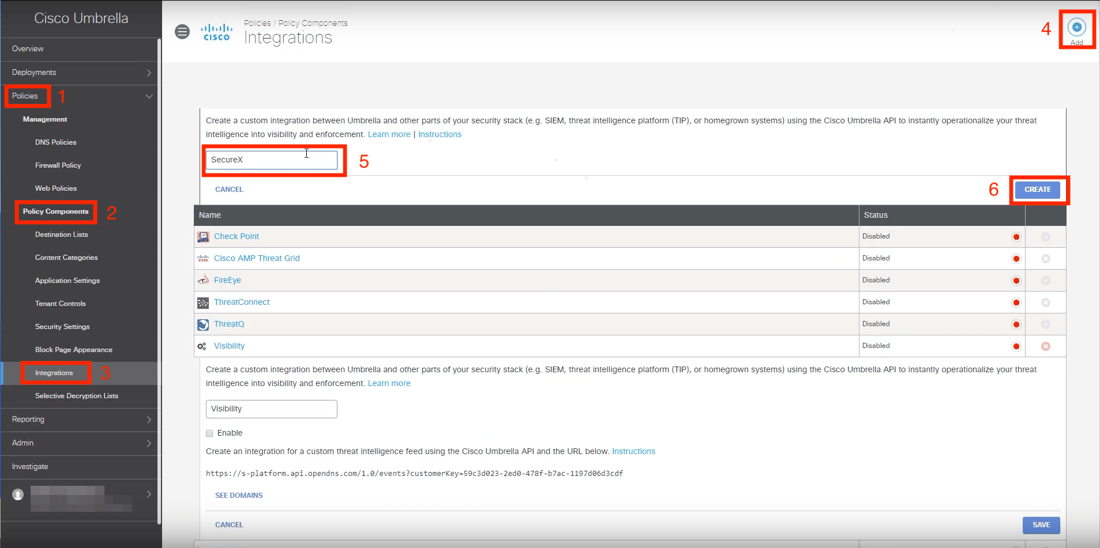Screen dimensions: 1100x548
Task: Expand the Admin menu chevron
Action: click(x=148, y=443)
